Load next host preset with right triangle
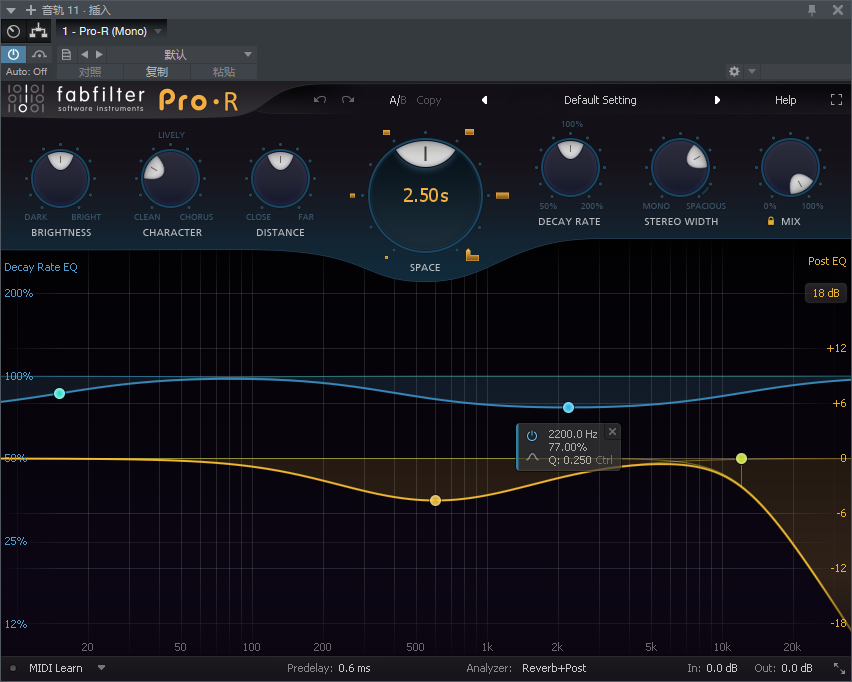Screen dimensions: 852x682 pos(99,54)
